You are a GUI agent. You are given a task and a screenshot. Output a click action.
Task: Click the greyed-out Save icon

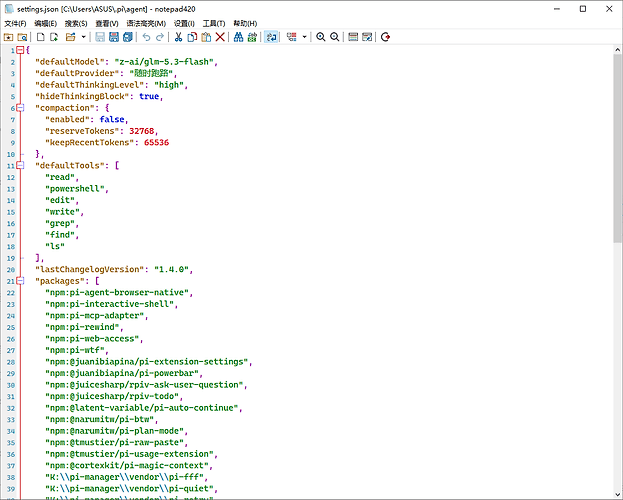(x=100, y=37)
